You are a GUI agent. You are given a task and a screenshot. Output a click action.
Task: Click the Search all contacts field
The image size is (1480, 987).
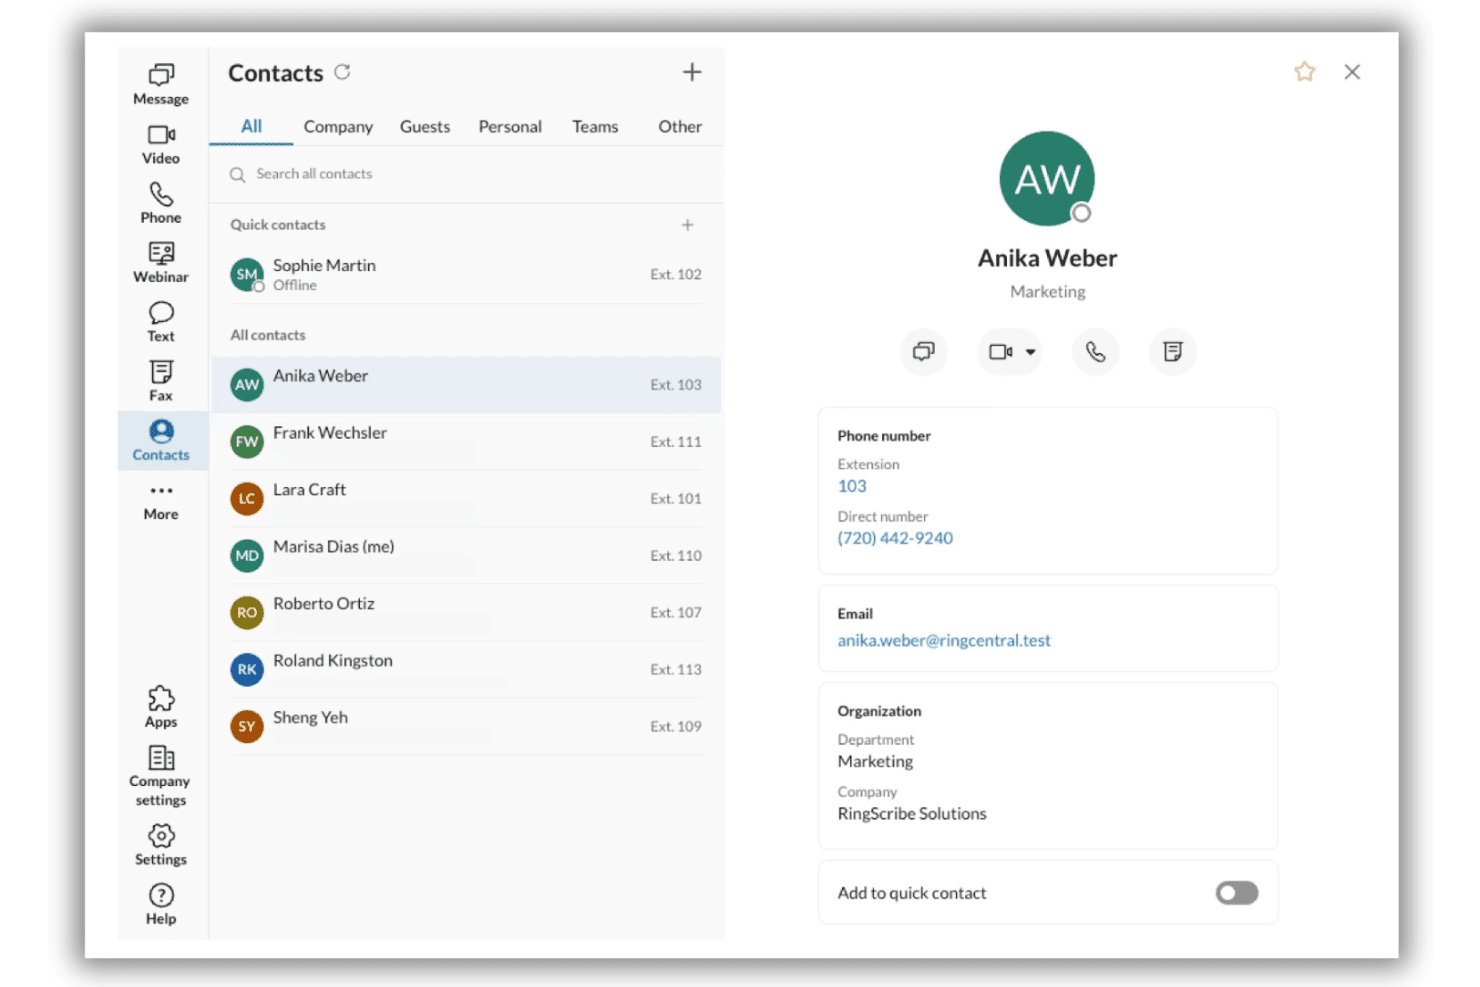(466, 174)
